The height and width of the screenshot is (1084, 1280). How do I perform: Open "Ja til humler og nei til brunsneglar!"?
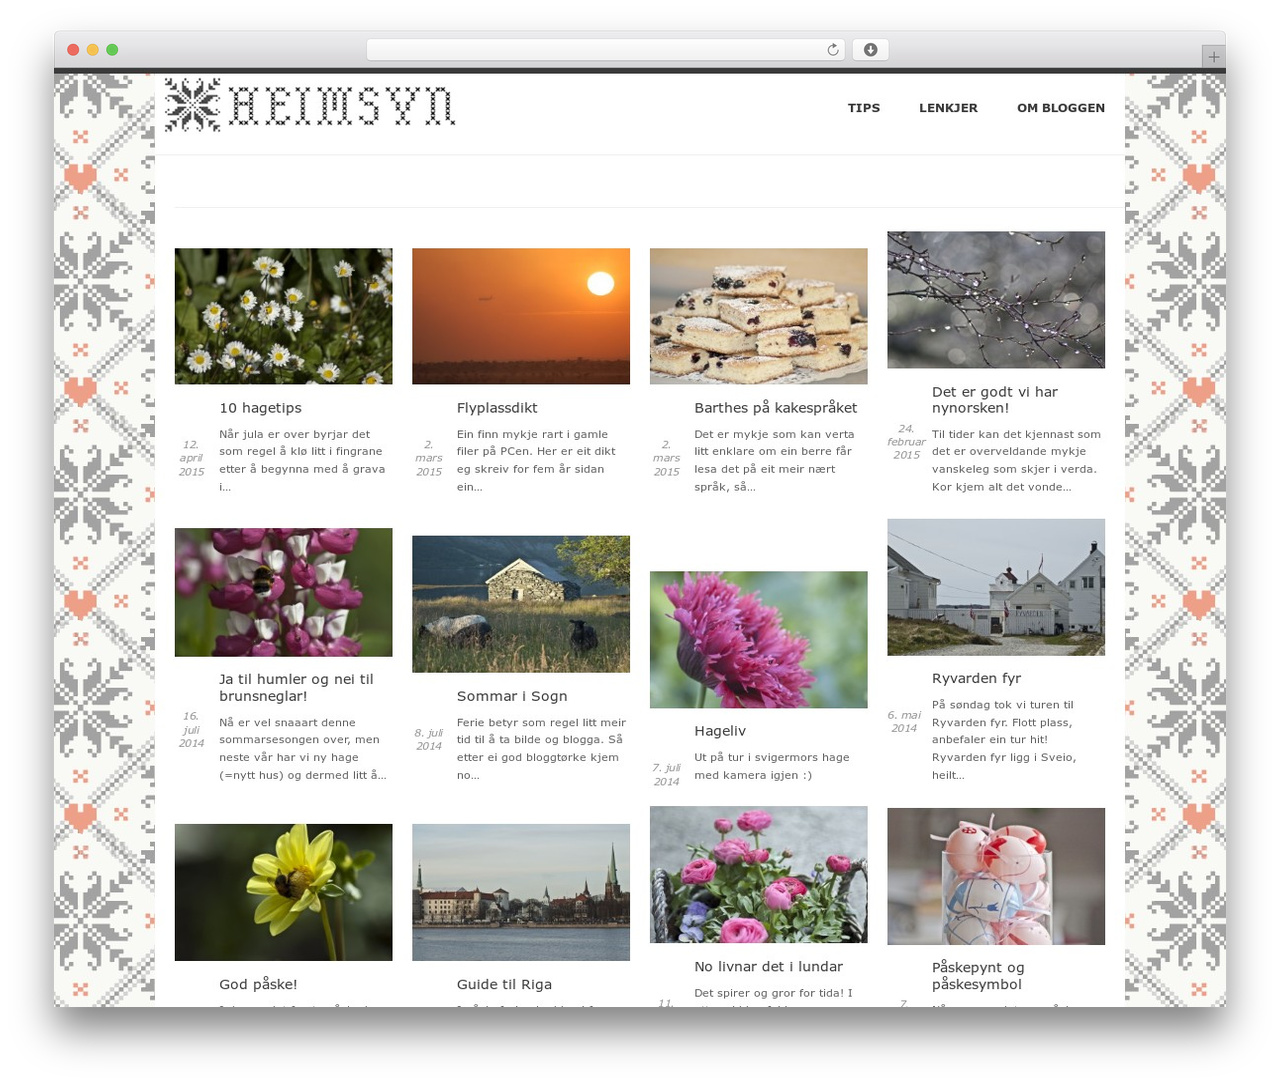point(296,687)
